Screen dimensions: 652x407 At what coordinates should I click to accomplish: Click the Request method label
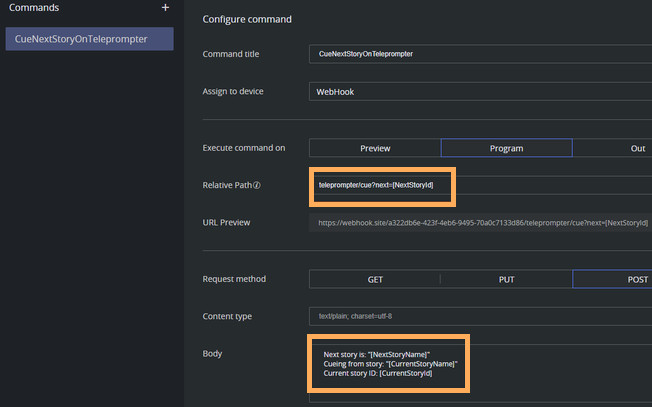234,279
